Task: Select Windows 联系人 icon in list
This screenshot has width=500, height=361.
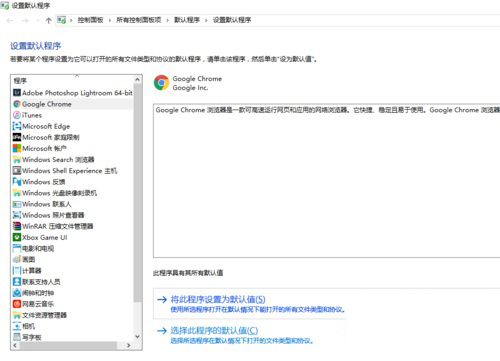Action: click(17, 204)
